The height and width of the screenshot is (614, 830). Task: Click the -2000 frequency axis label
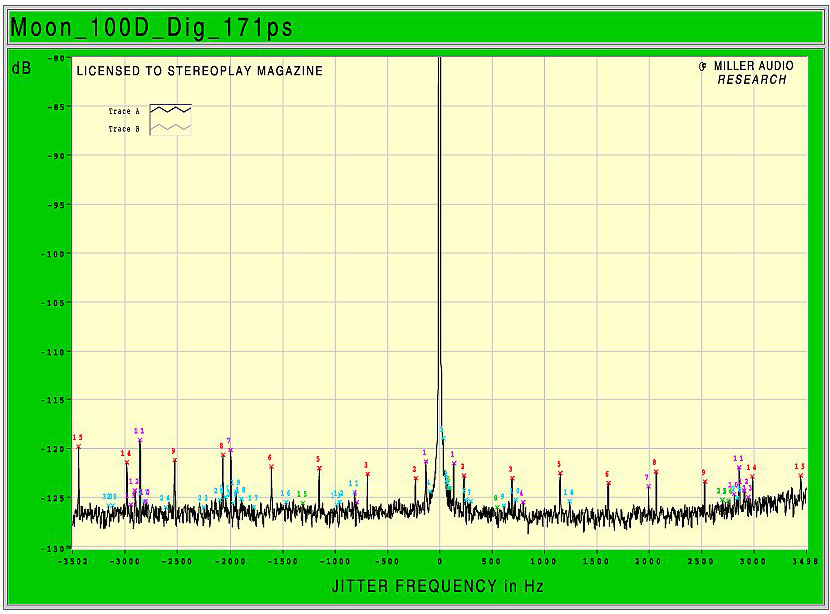pos(230,561)
